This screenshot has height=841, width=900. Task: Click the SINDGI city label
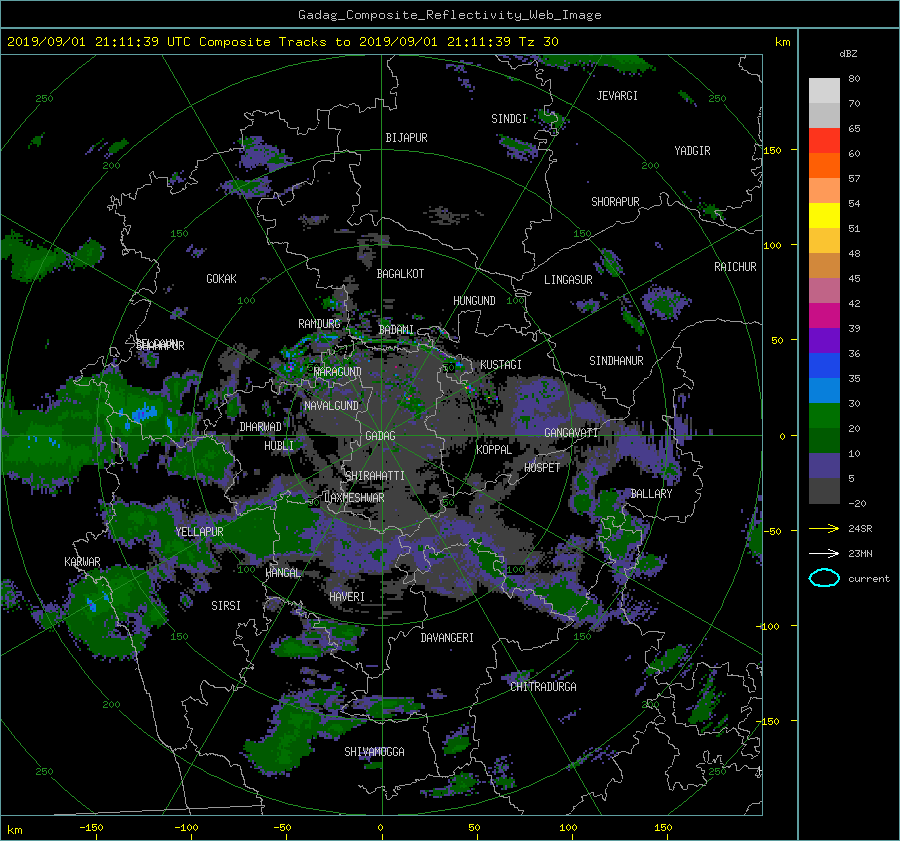[509, 119]
